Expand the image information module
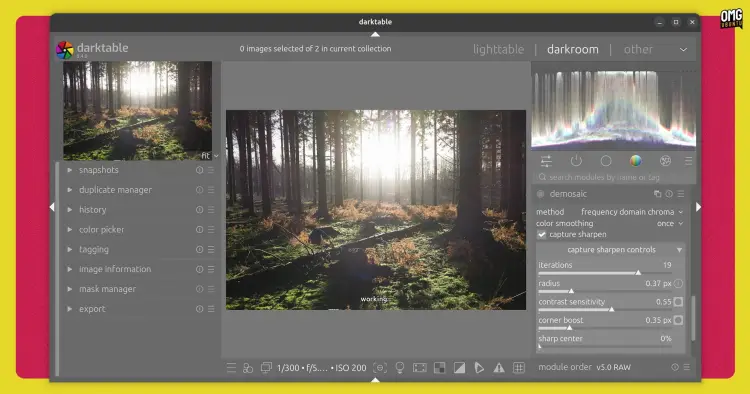 [70, 269]
